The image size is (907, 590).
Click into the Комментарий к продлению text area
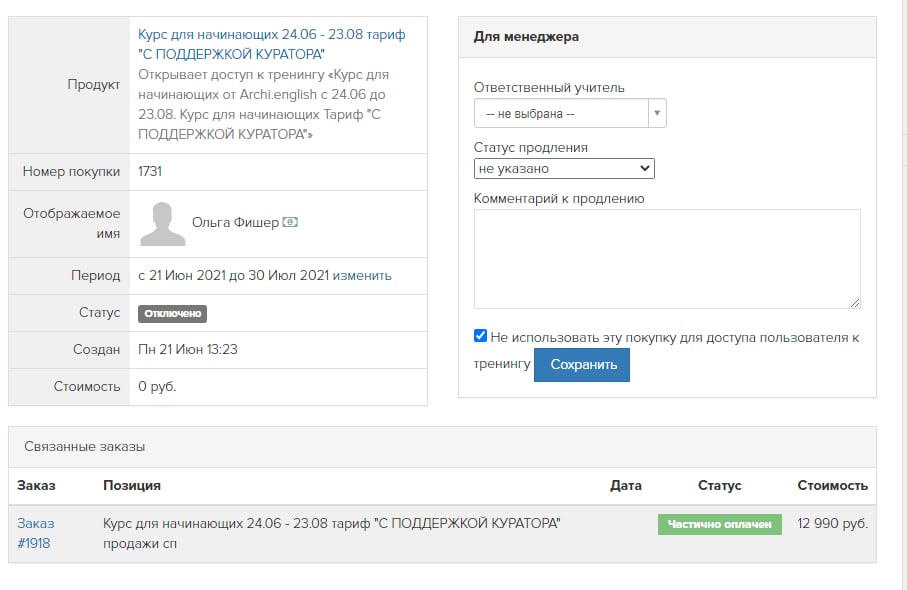click(667, 259)
